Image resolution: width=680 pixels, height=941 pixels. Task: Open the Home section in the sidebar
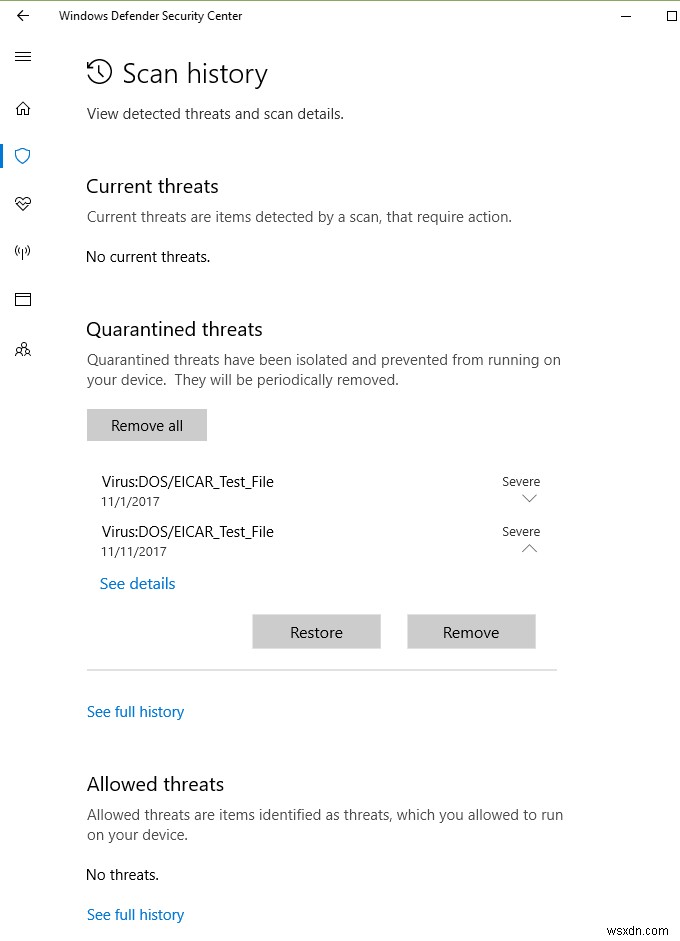(x=22, y=108)
